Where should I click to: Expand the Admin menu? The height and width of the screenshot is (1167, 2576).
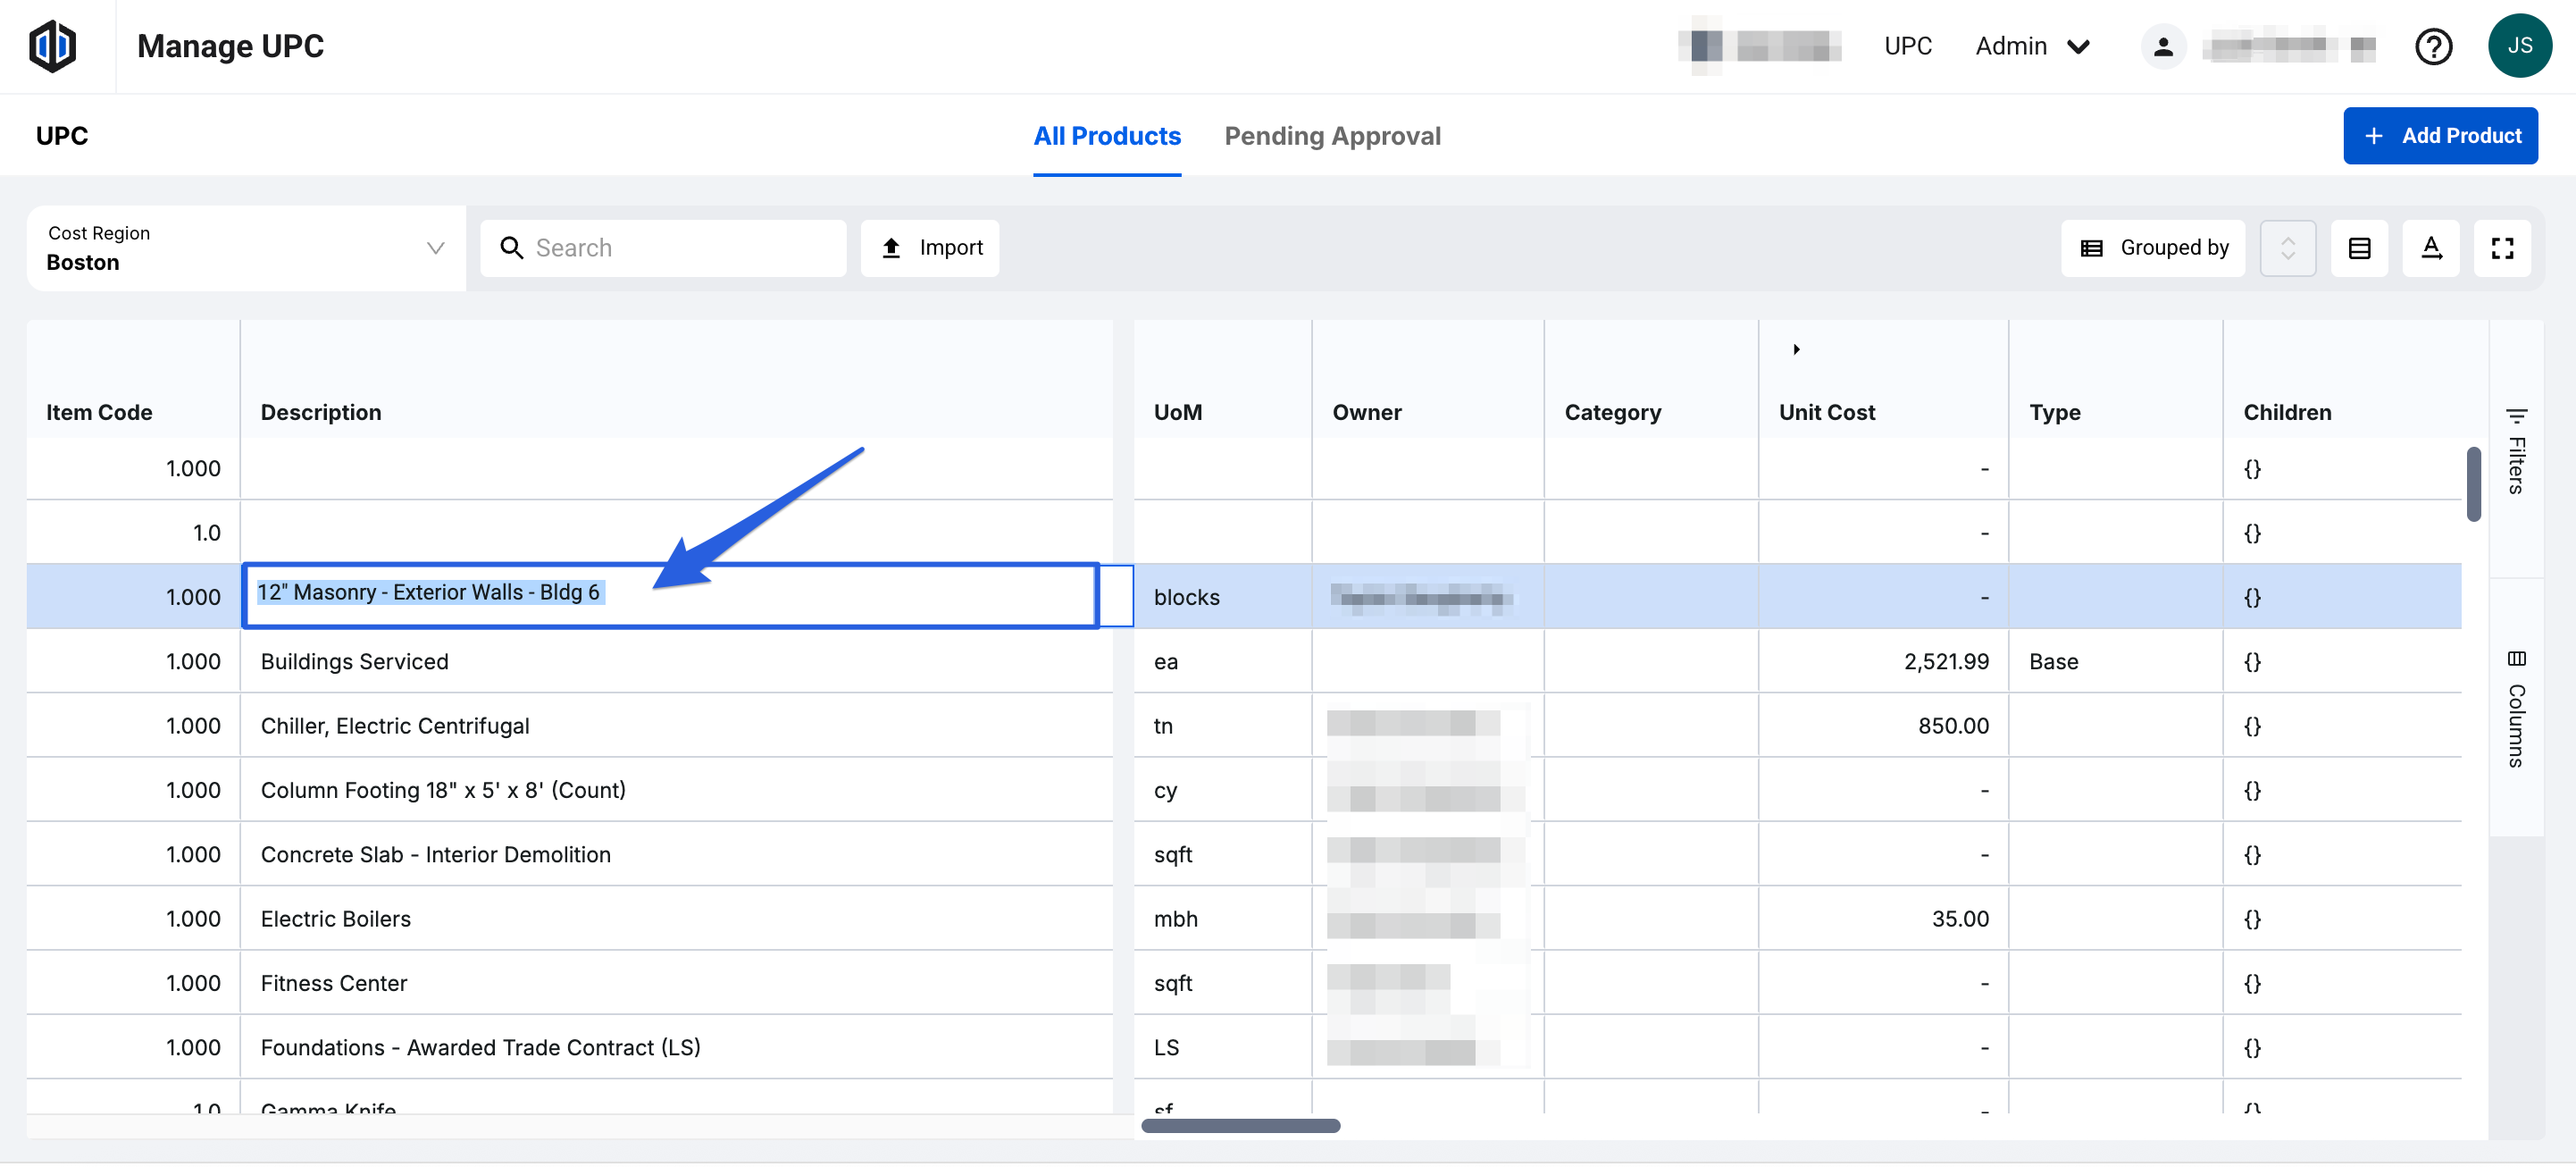coord(2031,46)
